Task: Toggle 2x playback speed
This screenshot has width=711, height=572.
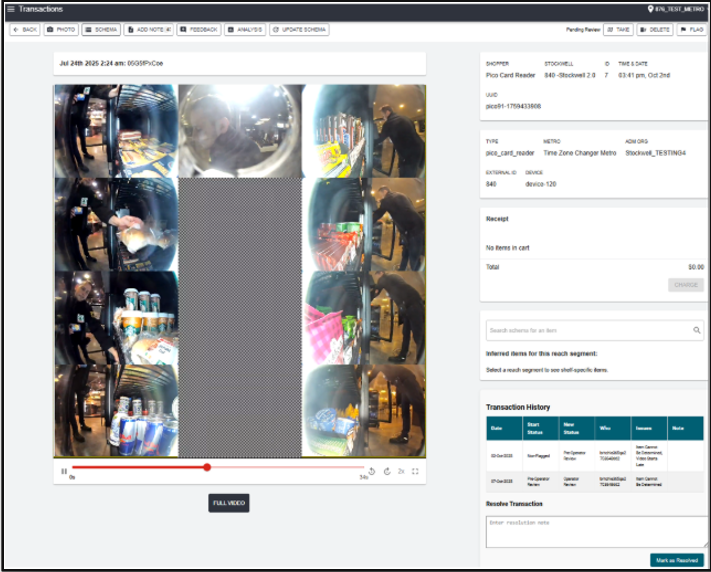Action: tap(401, 471)
